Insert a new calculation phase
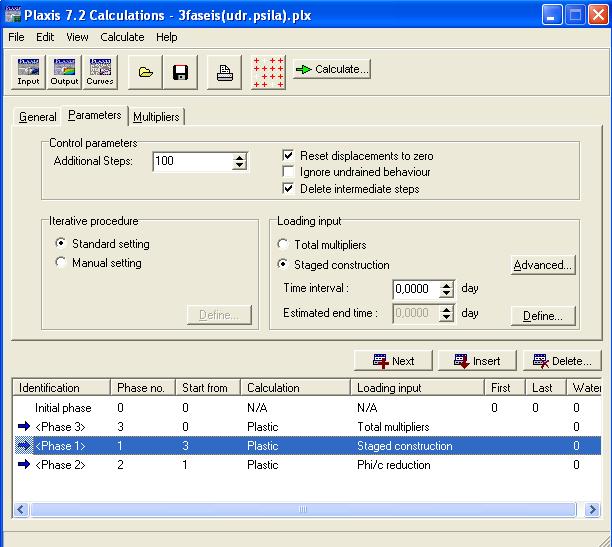Viewport: 612px width, 547px height. coord(477,361)
